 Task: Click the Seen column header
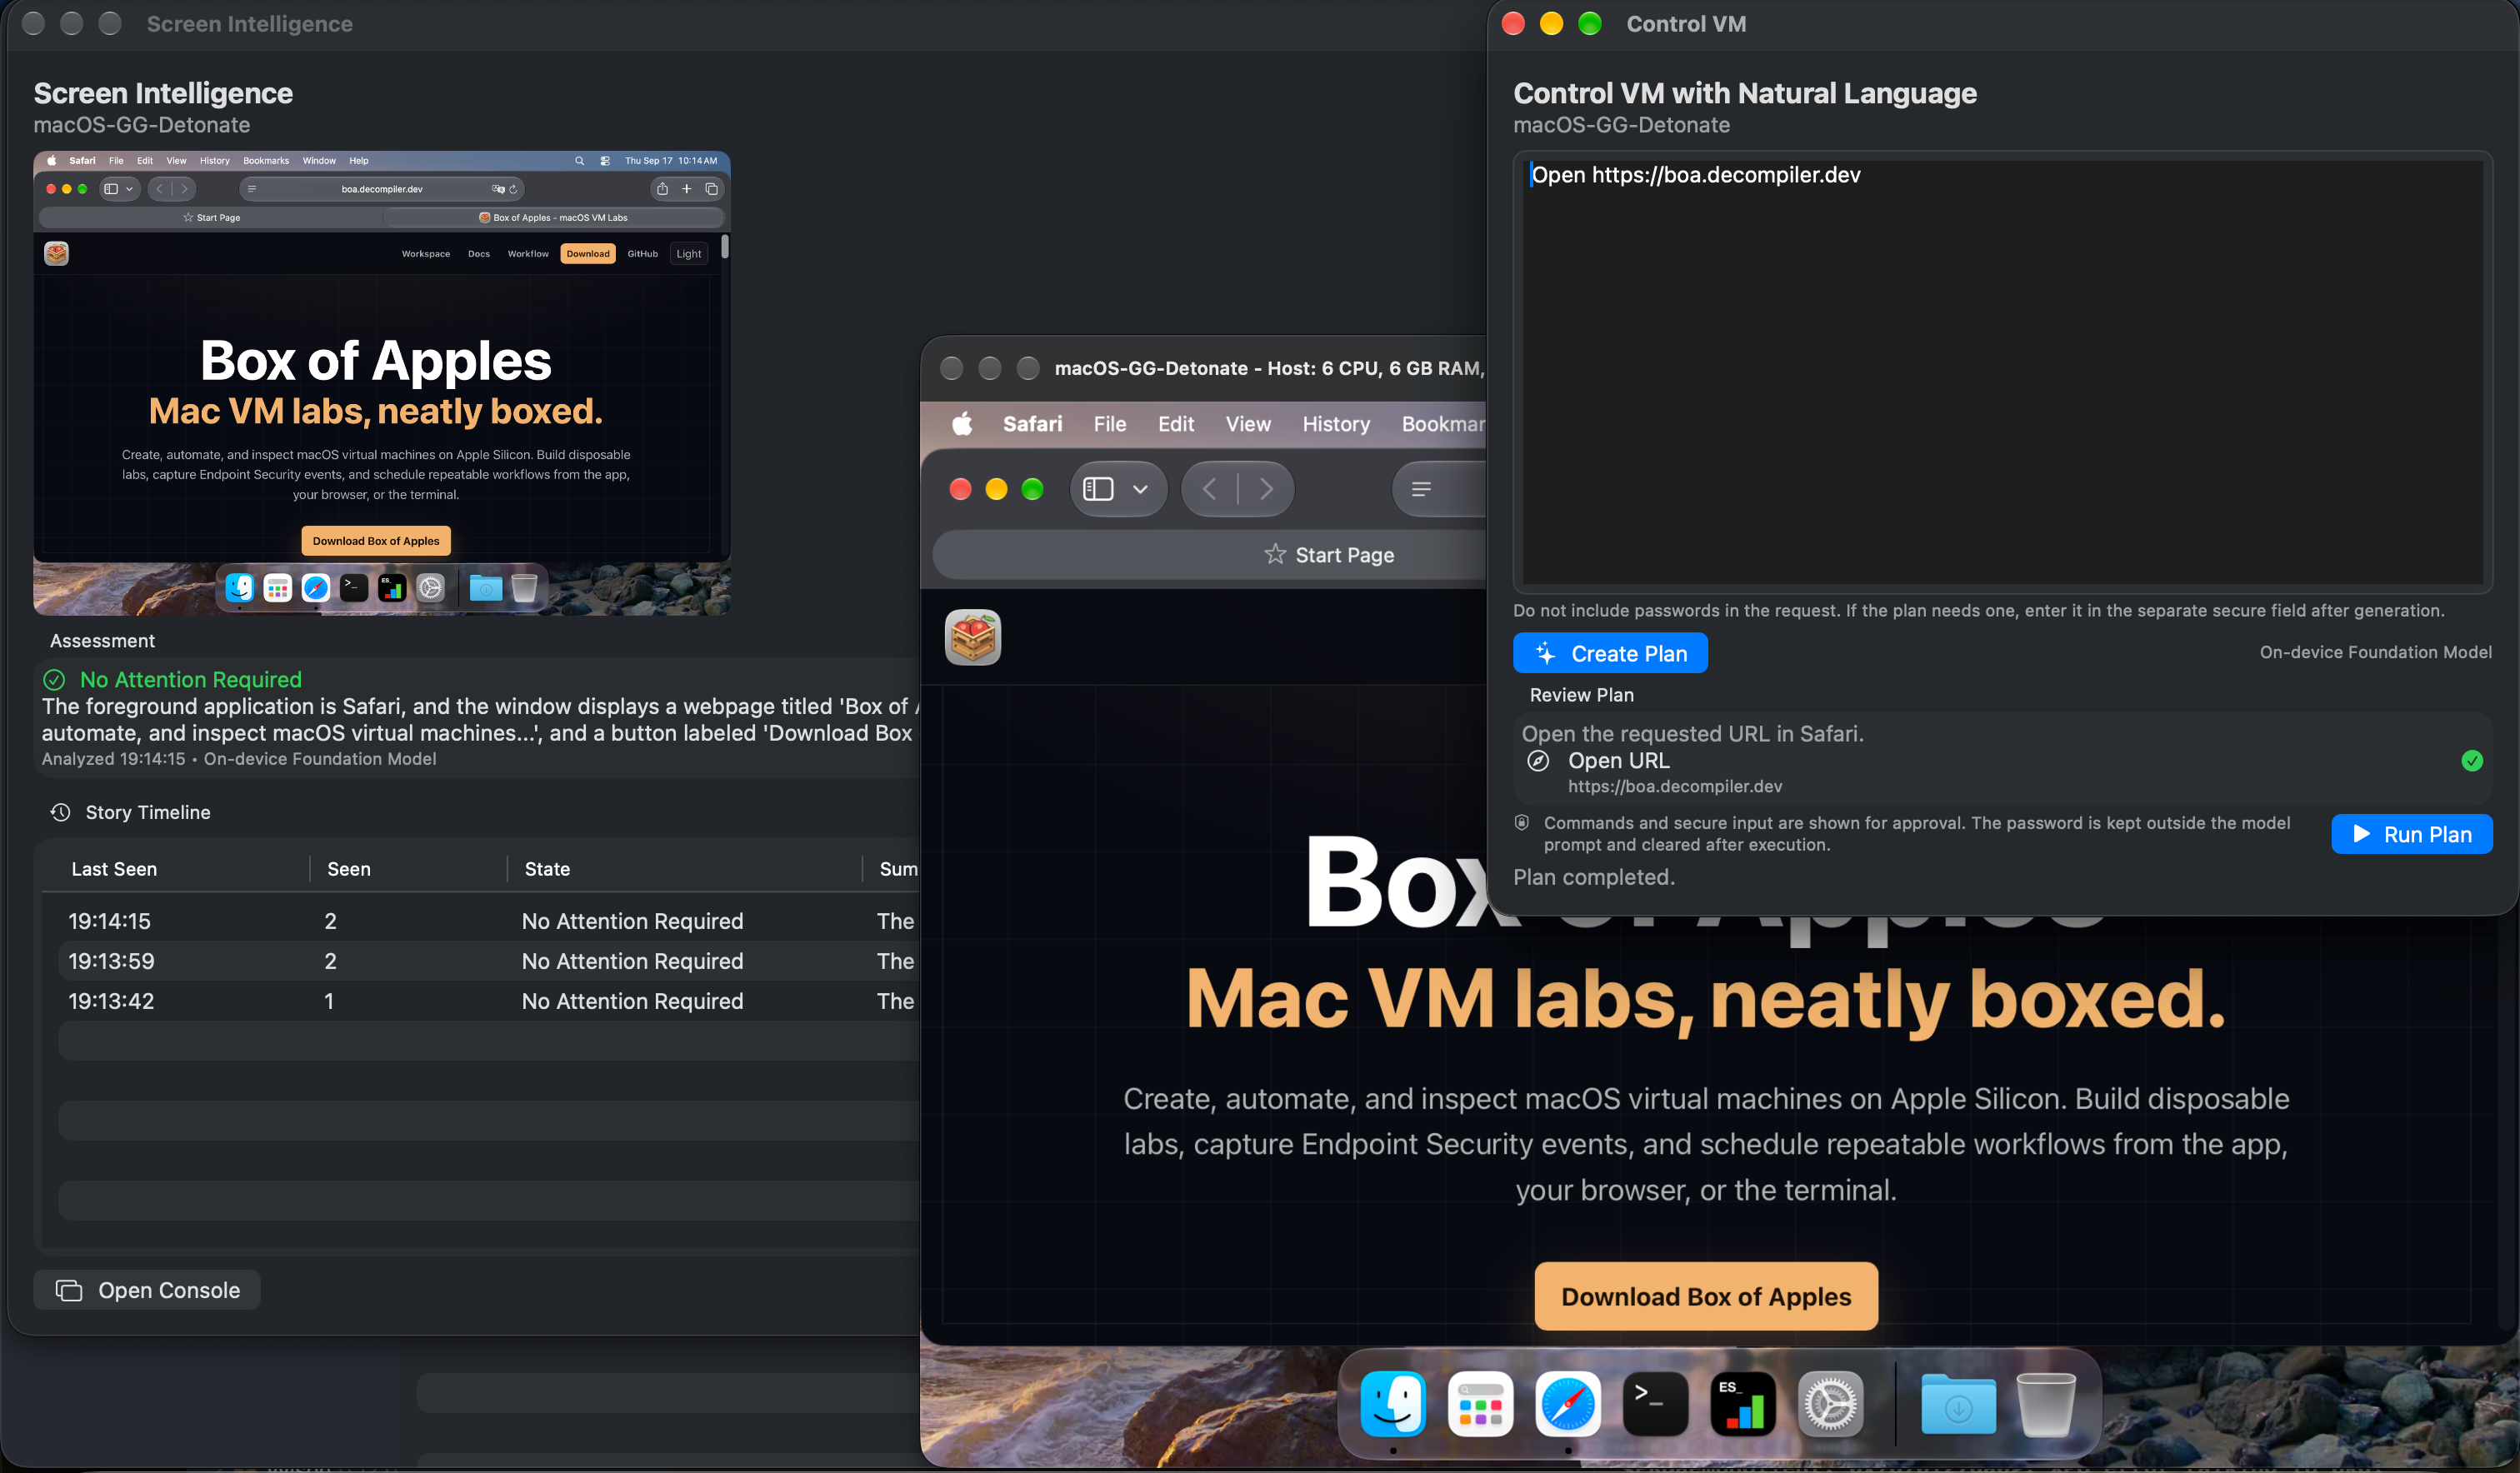348,869
